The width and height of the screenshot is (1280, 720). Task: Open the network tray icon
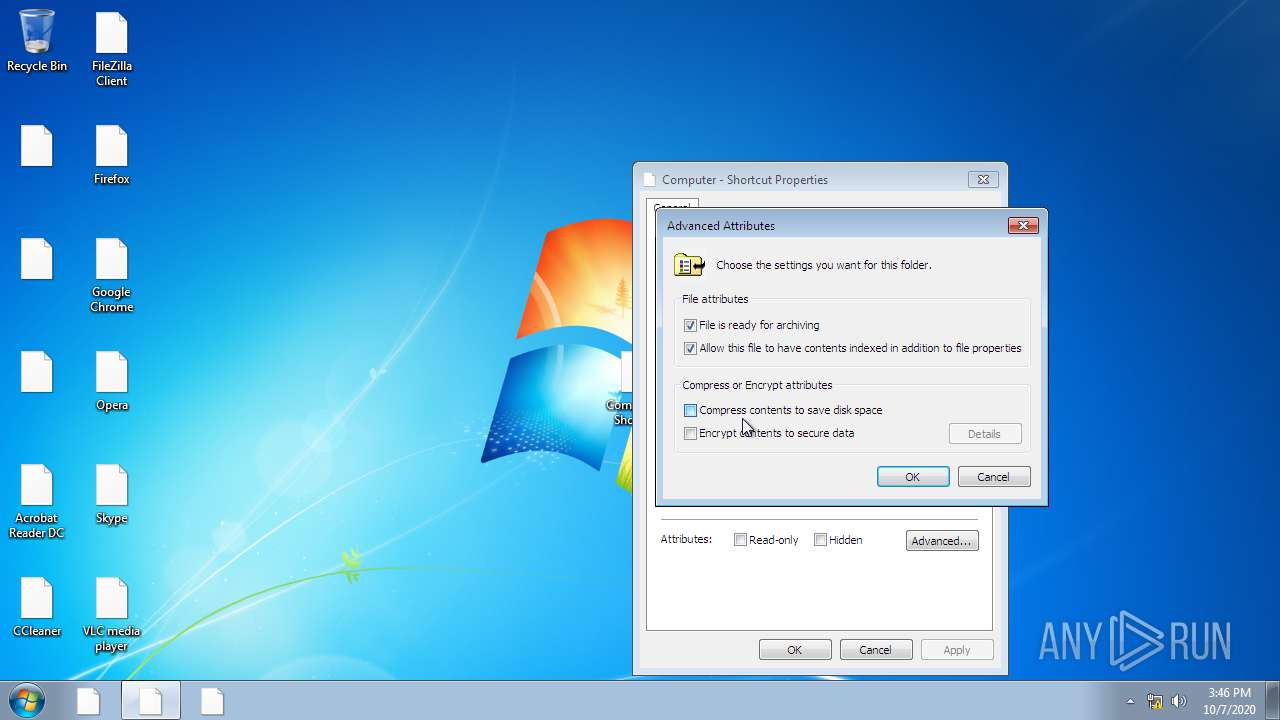coord(1155,701)
